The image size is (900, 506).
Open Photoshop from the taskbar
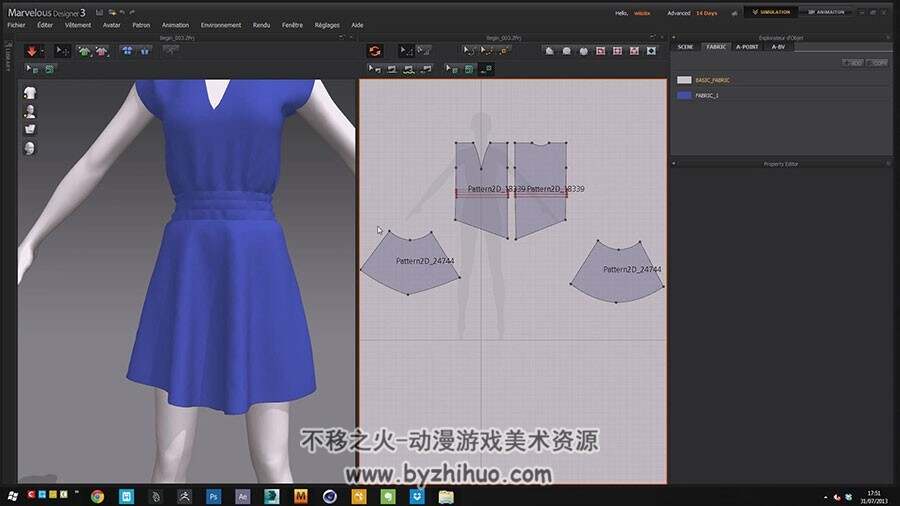[214, 496]
